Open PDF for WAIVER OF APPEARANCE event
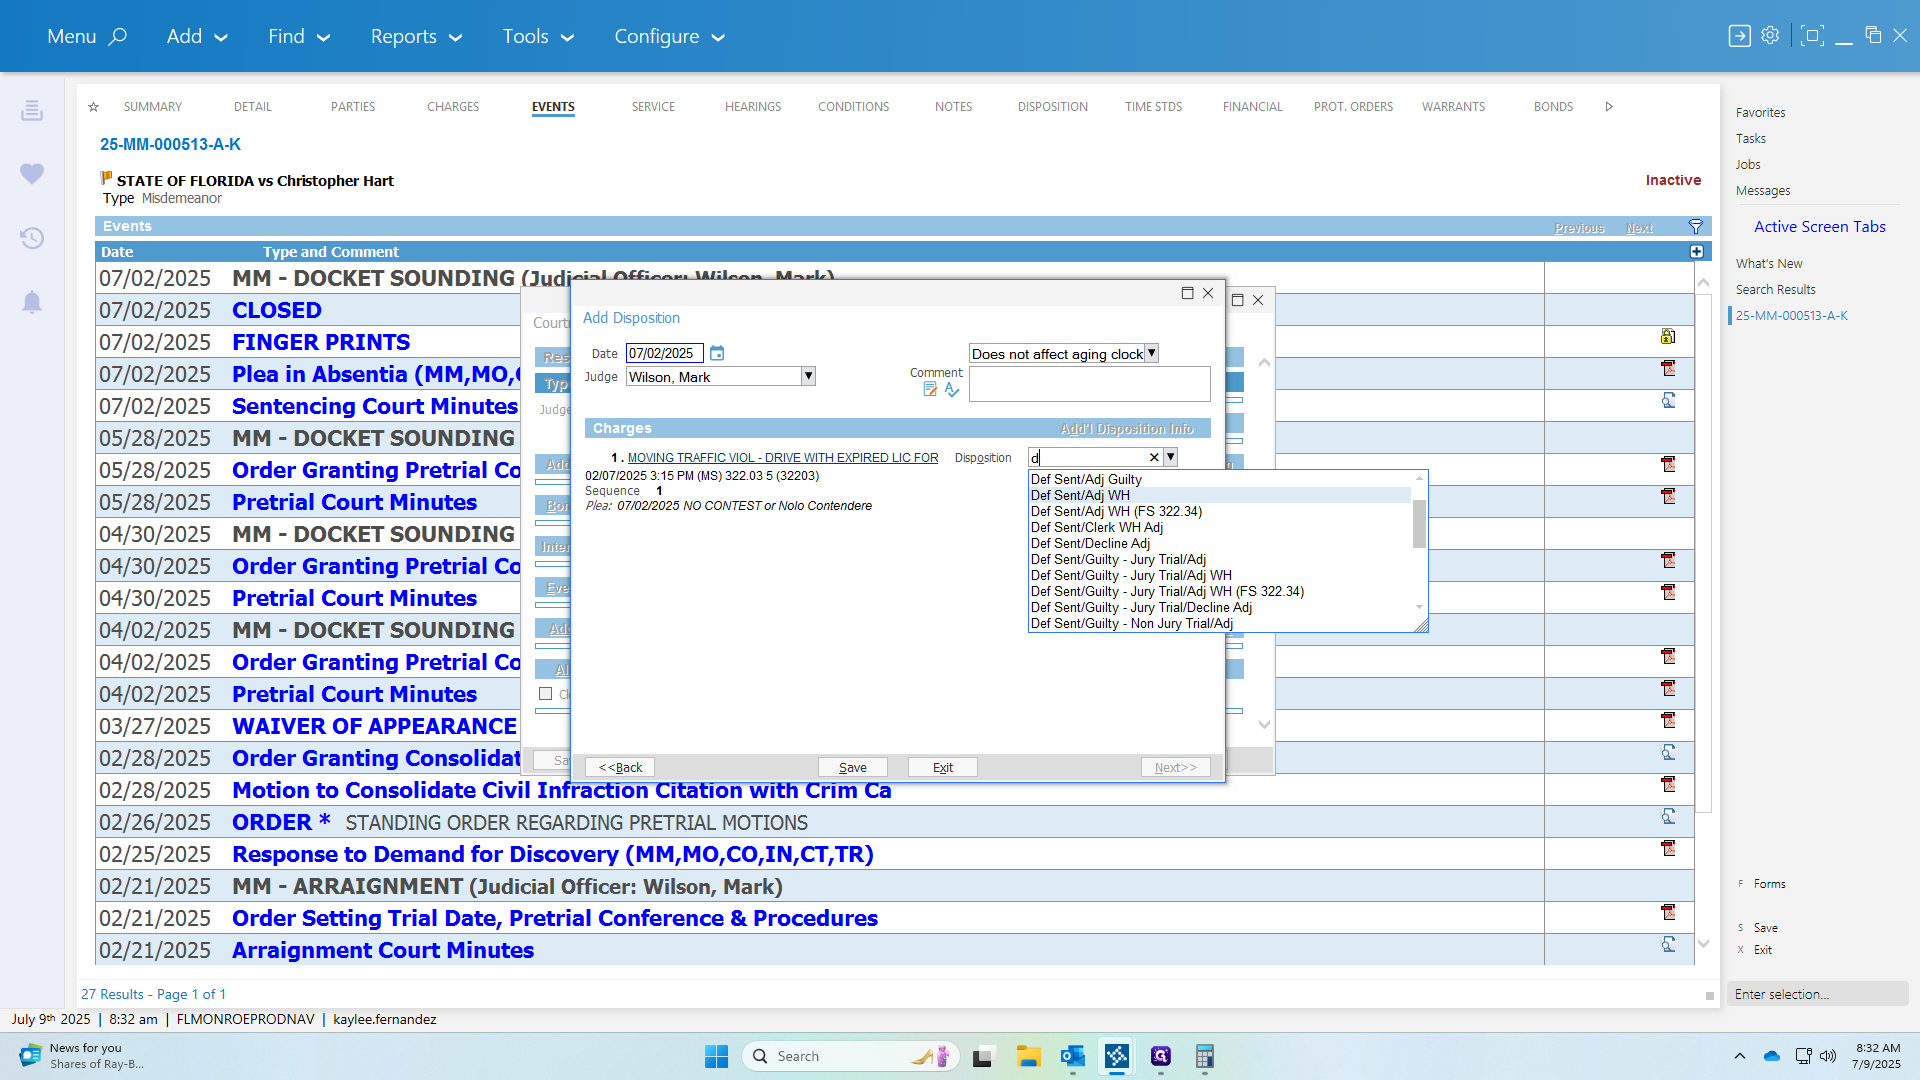 point(1668,721)
